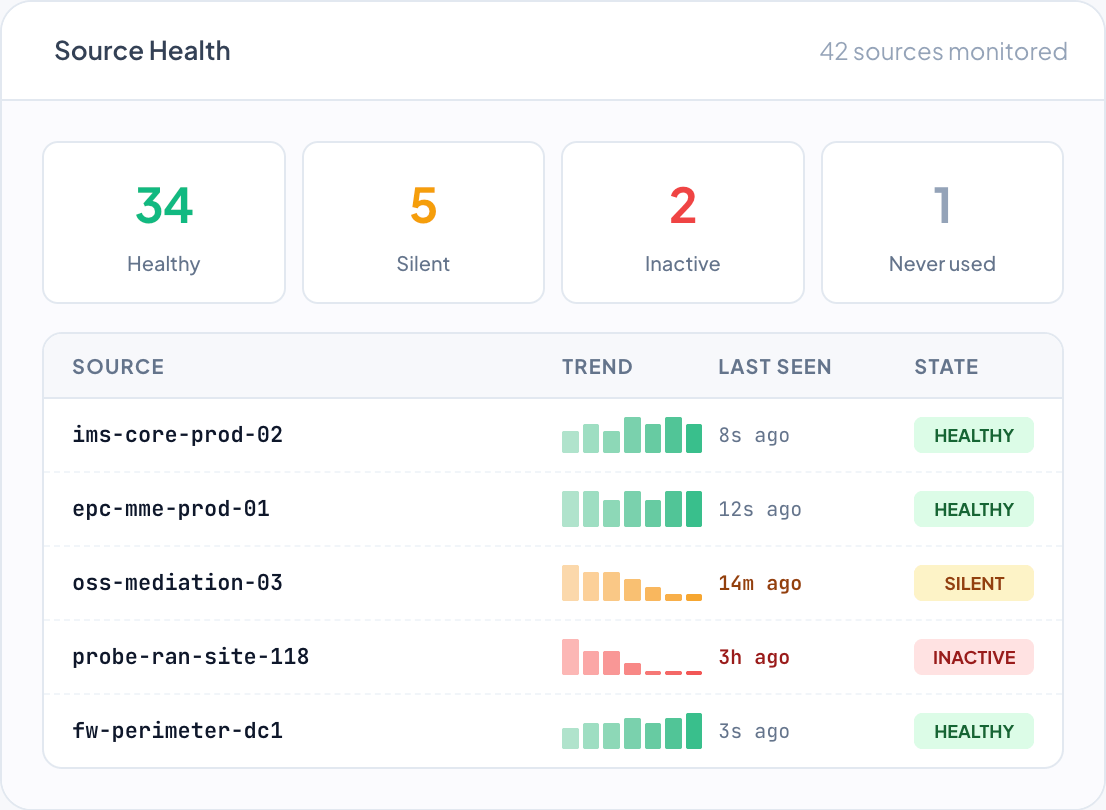
Task: Click the 'Source Health' panel title
Action: pos(142,51)
